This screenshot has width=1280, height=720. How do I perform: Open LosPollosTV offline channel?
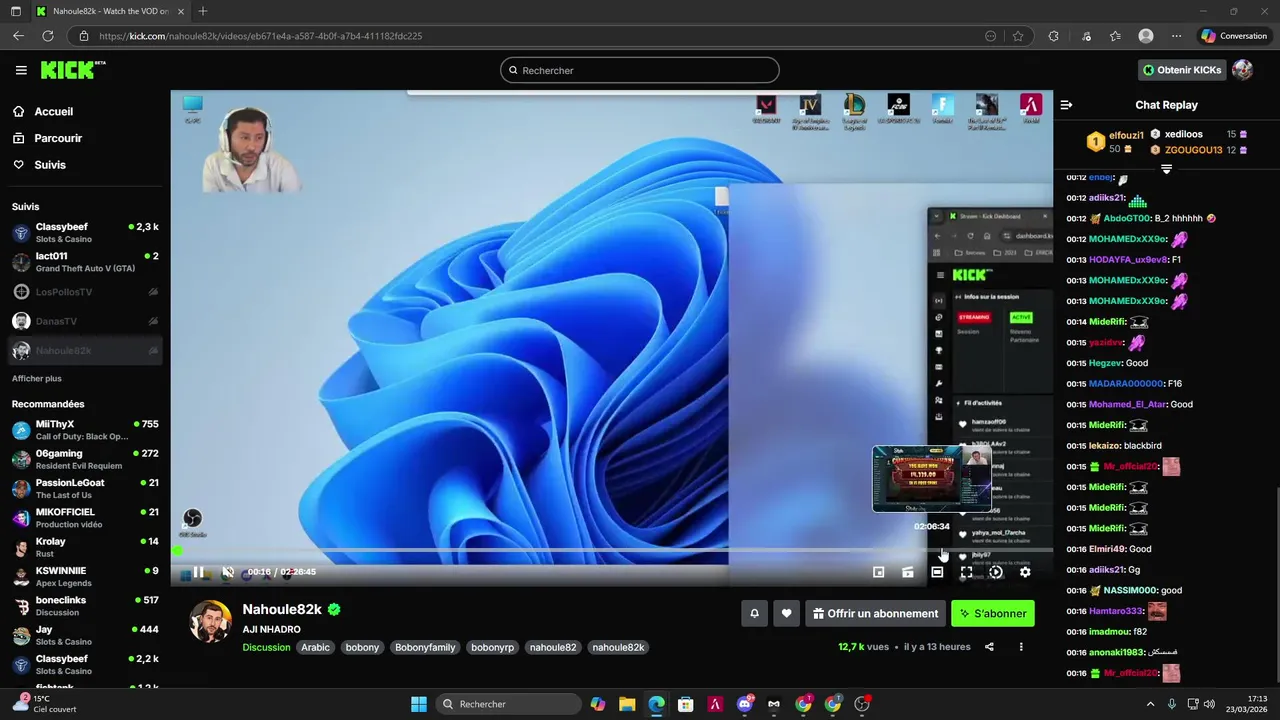pyautogui.click(x=85, y=292)
